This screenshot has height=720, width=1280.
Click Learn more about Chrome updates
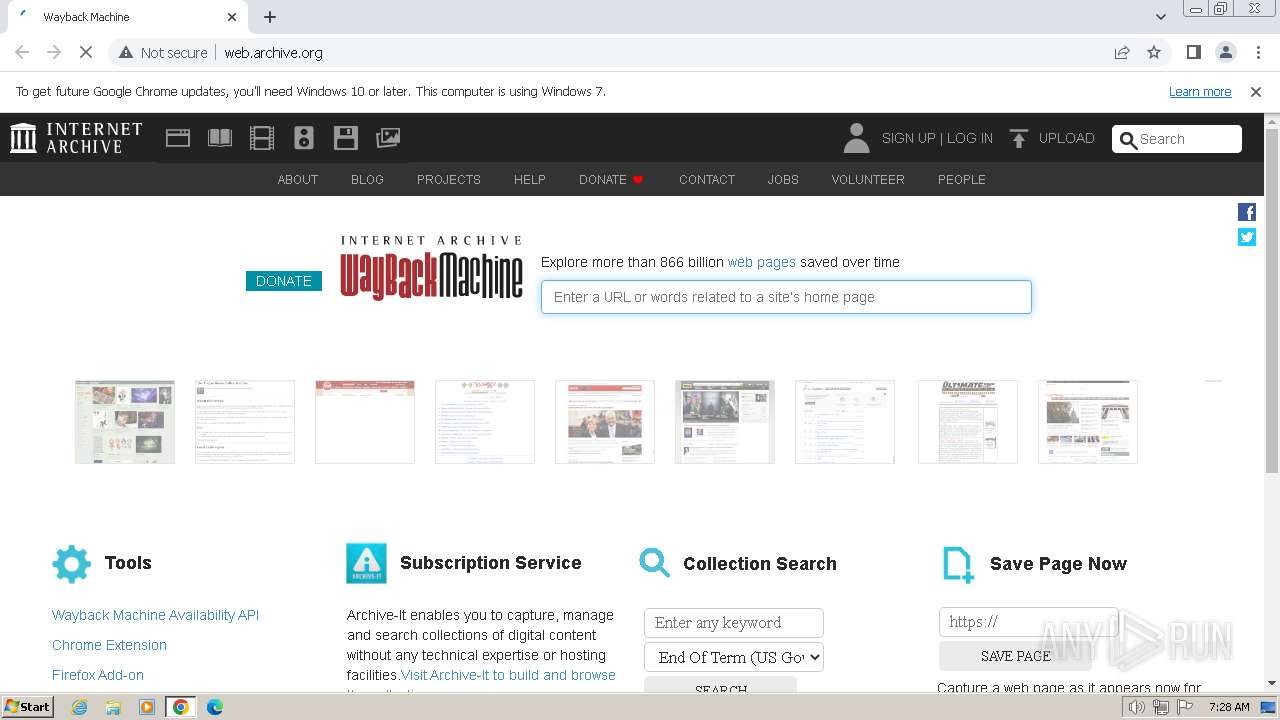point(1200,91)
